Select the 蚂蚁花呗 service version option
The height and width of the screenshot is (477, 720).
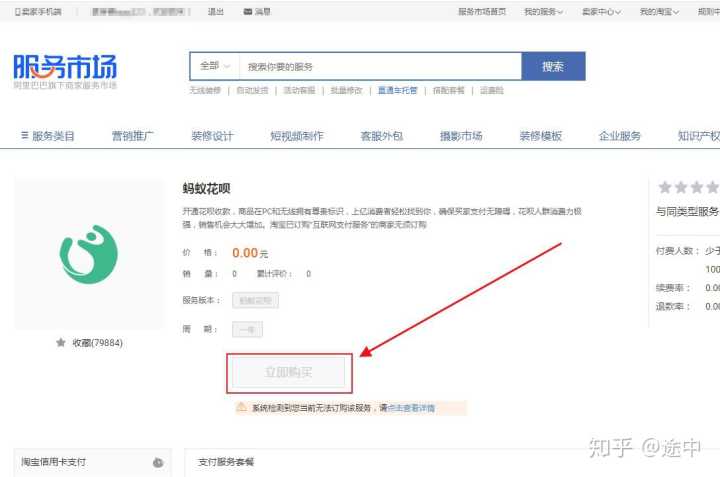[x=255, y=301]
